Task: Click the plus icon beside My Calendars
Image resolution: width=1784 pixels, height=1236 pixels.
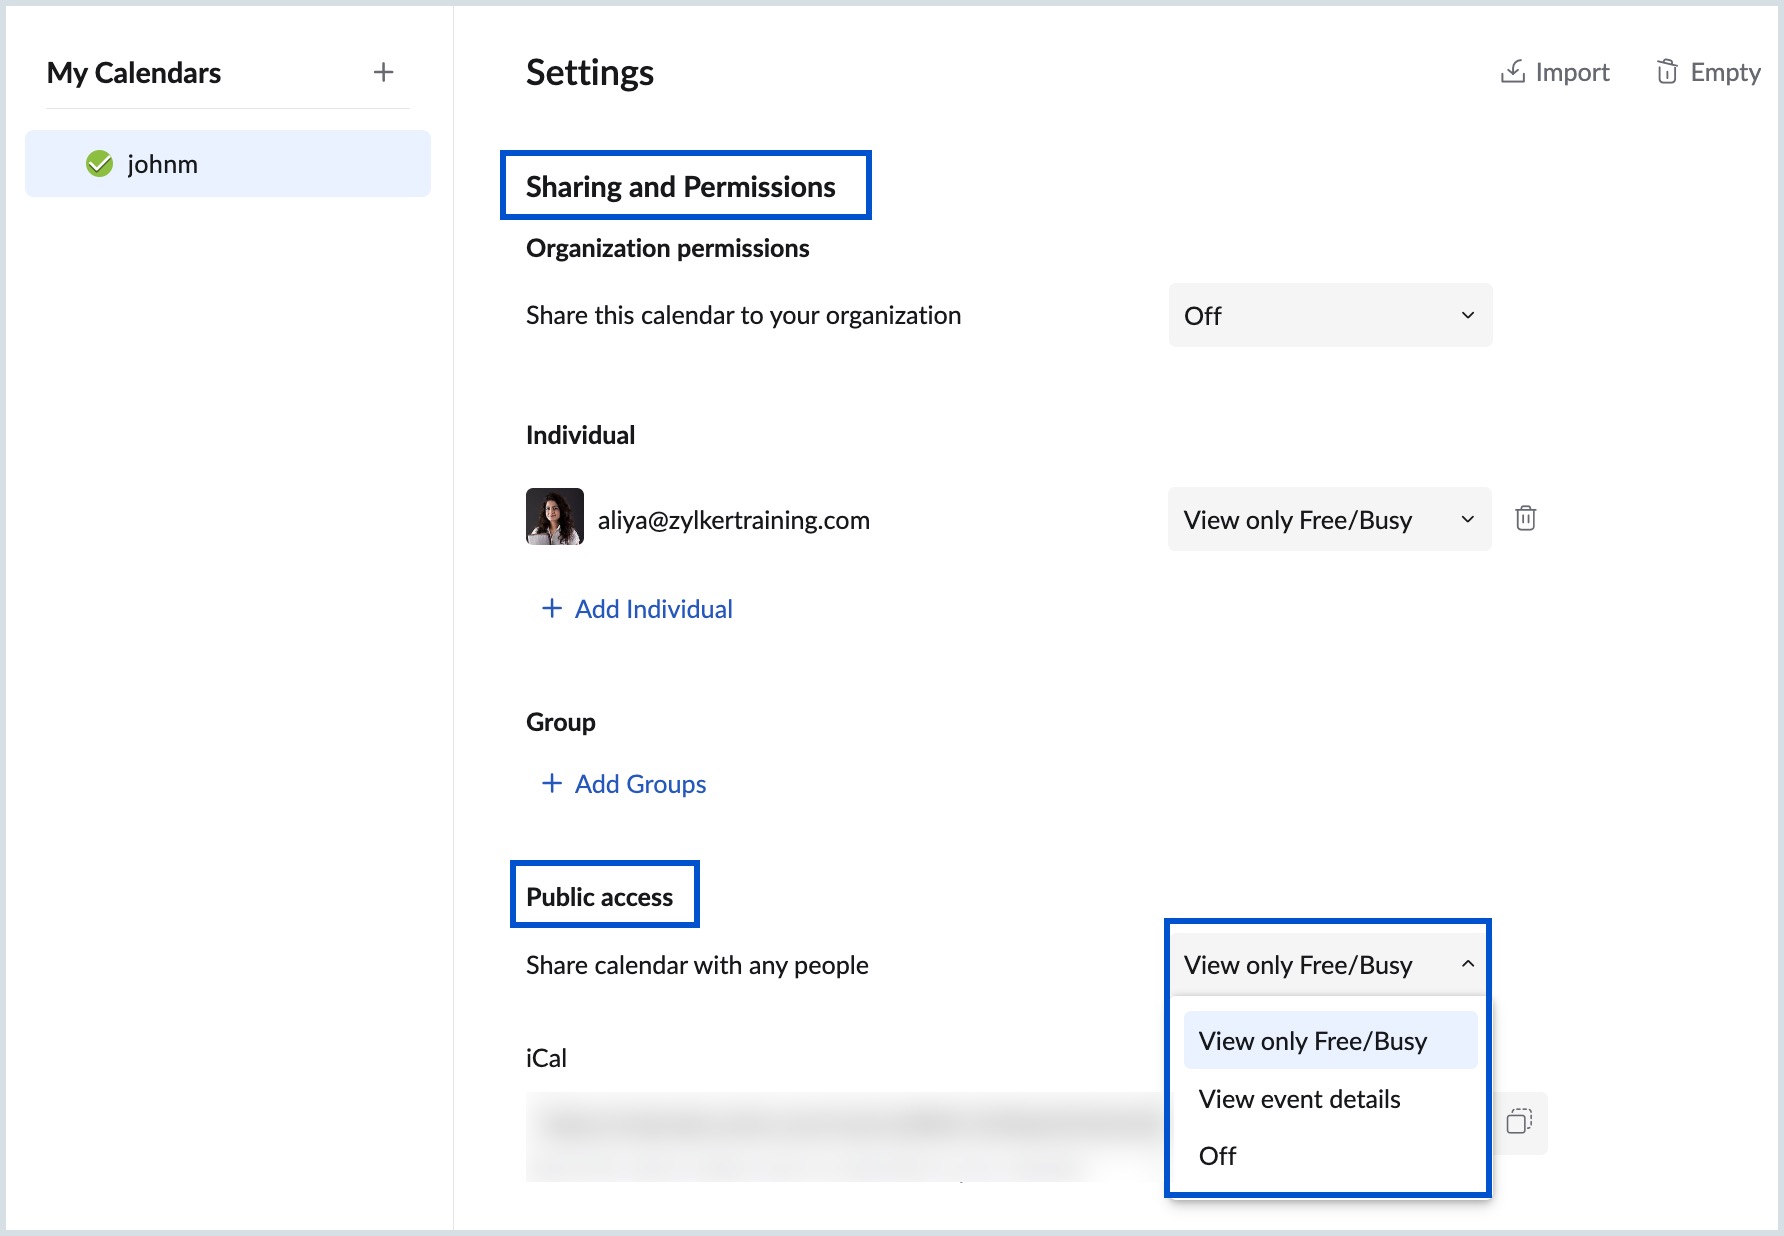Action: 383,72
